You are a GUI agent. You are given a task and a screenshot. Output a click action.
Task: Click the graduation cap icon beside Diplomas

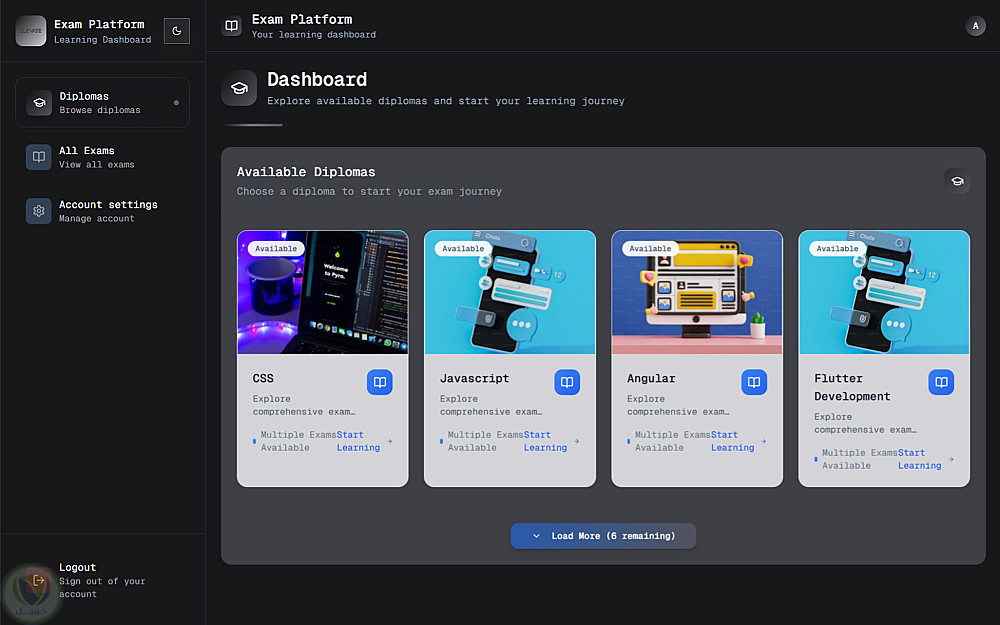tap(39, 103)
